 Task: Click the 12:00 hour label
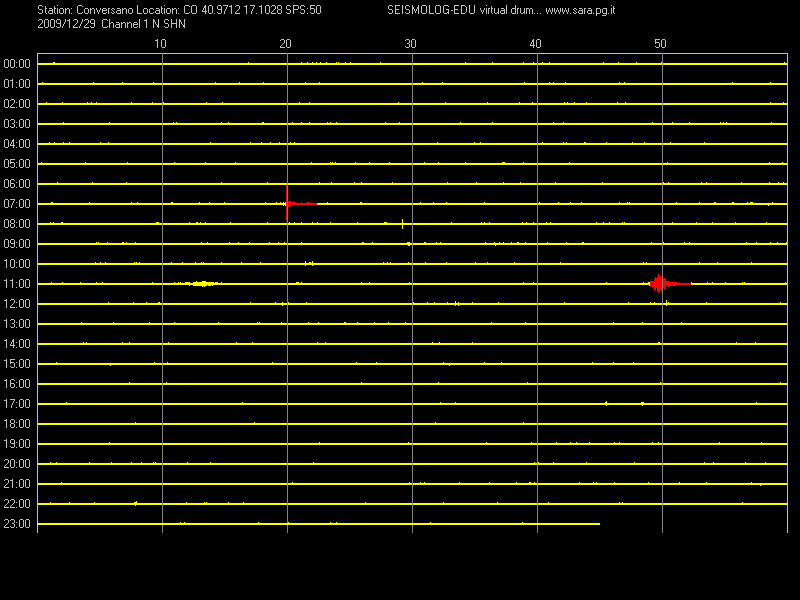17,304
